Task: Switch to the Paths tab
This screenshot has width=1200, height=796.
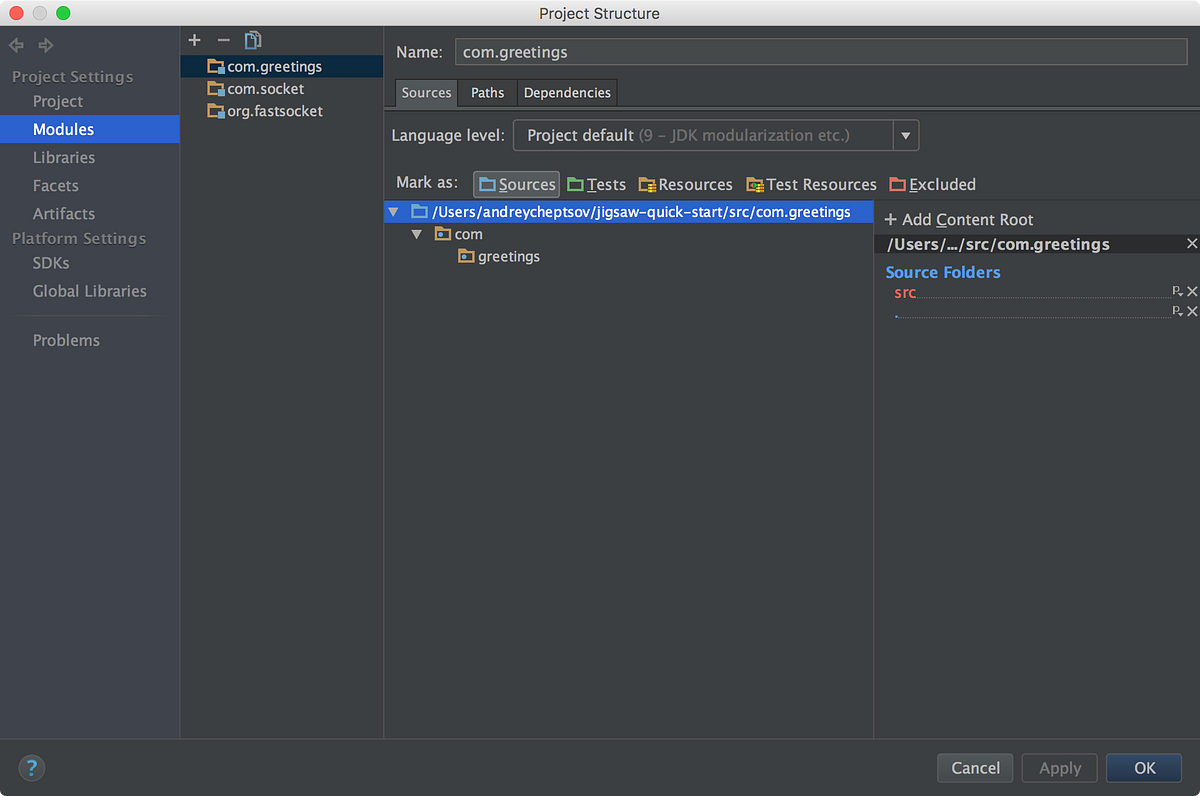Action: pyautogui.click(x=487, y=92)
